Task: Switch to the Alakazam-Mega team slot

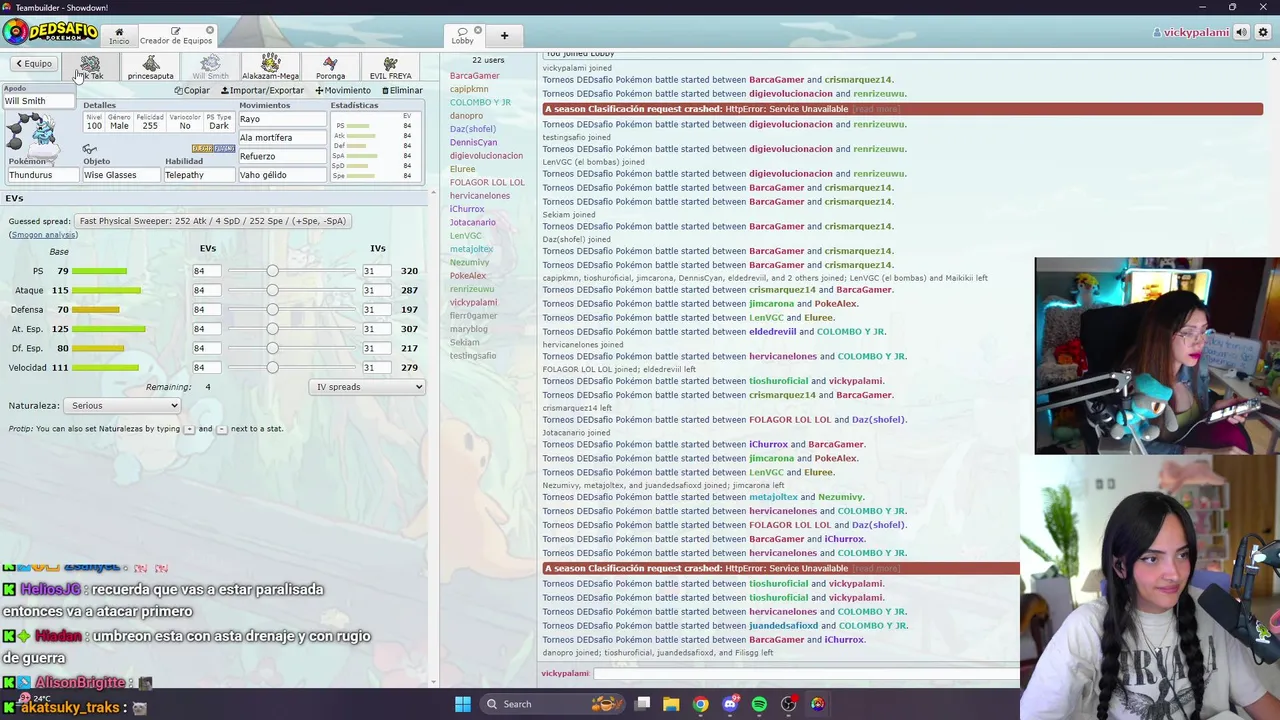Action: click(x=270, y=67)
